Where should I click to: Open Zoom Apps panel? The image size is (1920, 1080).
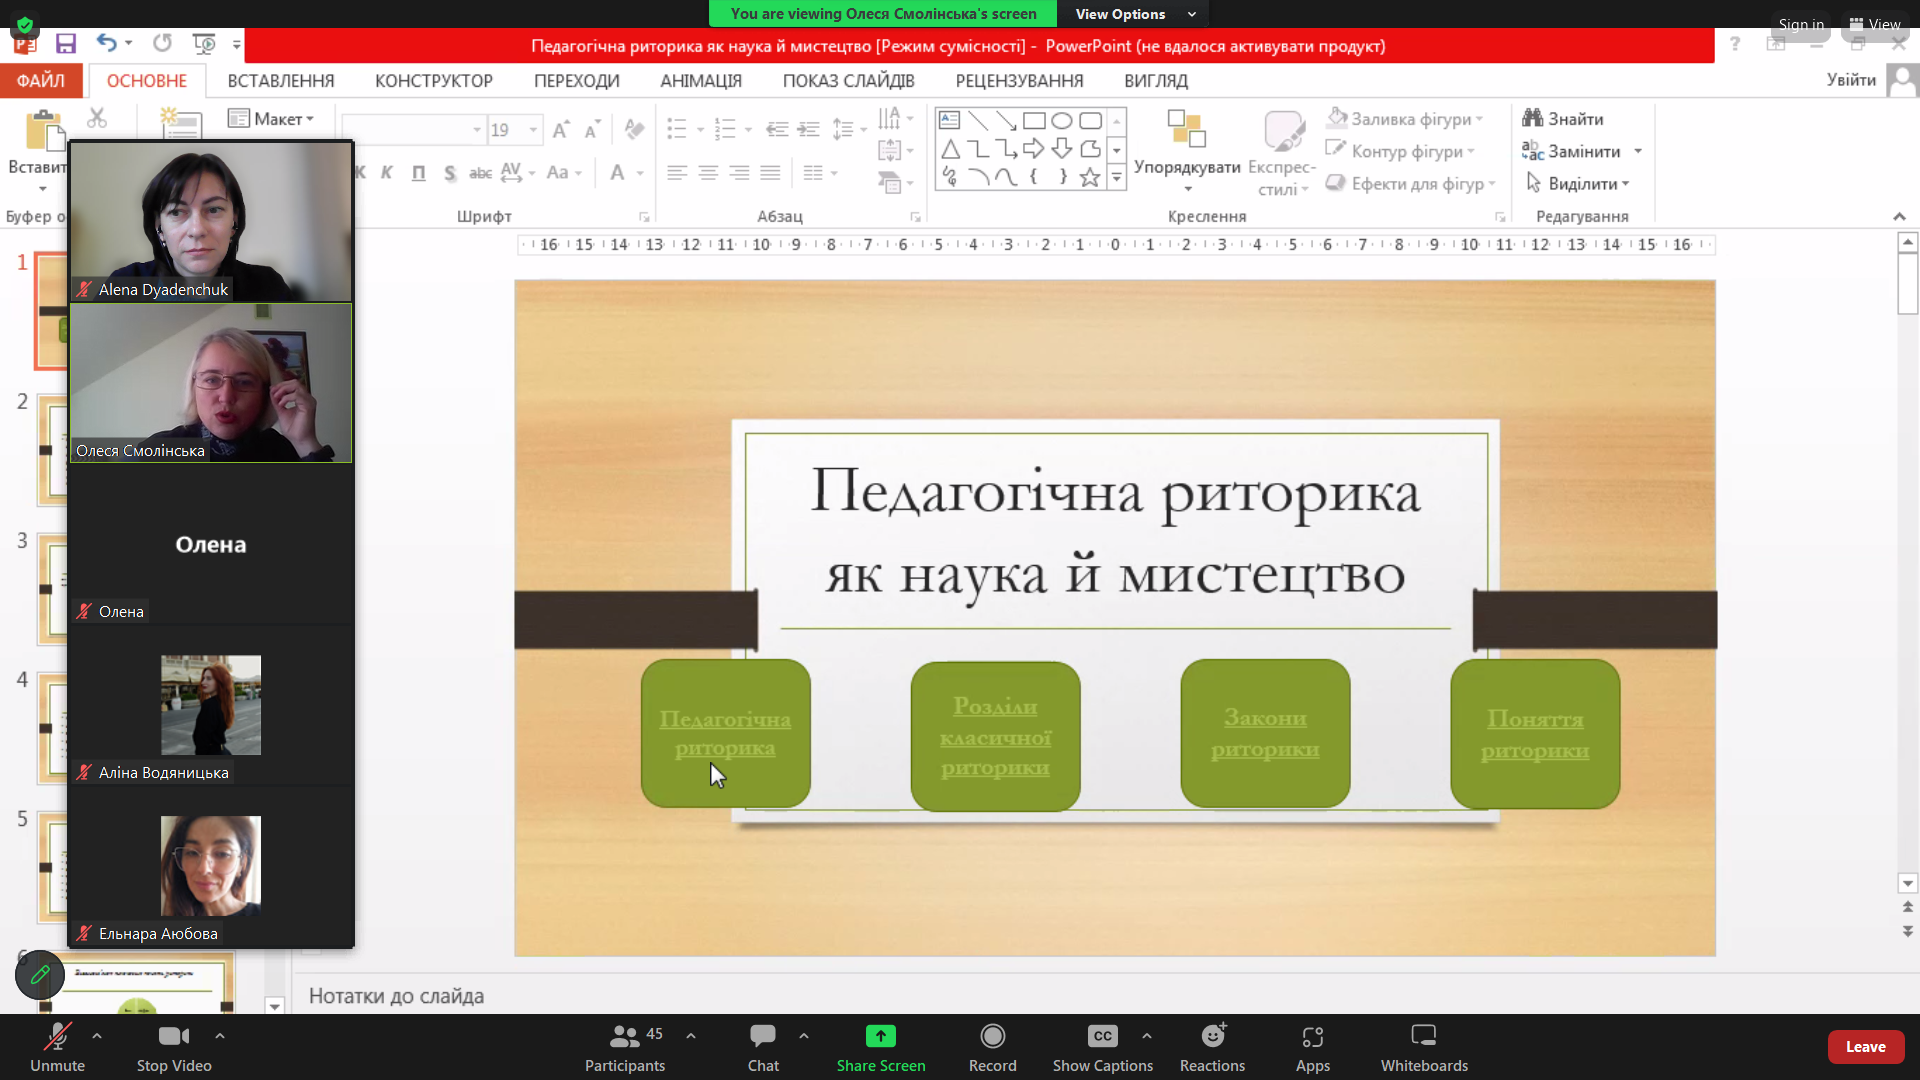coord(1312,1046)
